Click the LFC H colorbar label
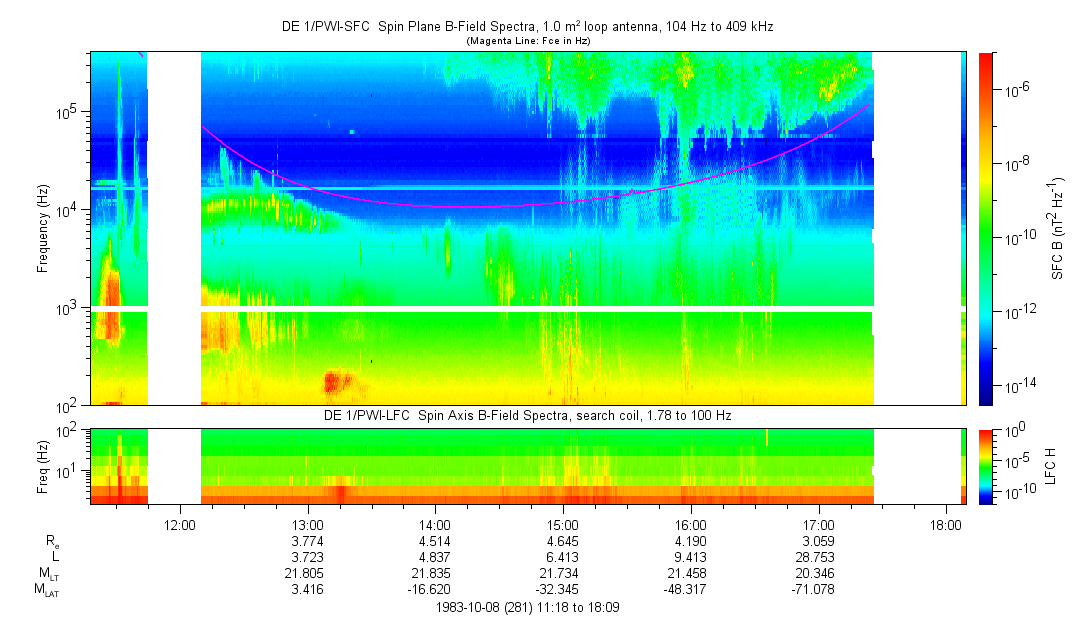This screenshot has height=620, width=1083. point(1052,466)
